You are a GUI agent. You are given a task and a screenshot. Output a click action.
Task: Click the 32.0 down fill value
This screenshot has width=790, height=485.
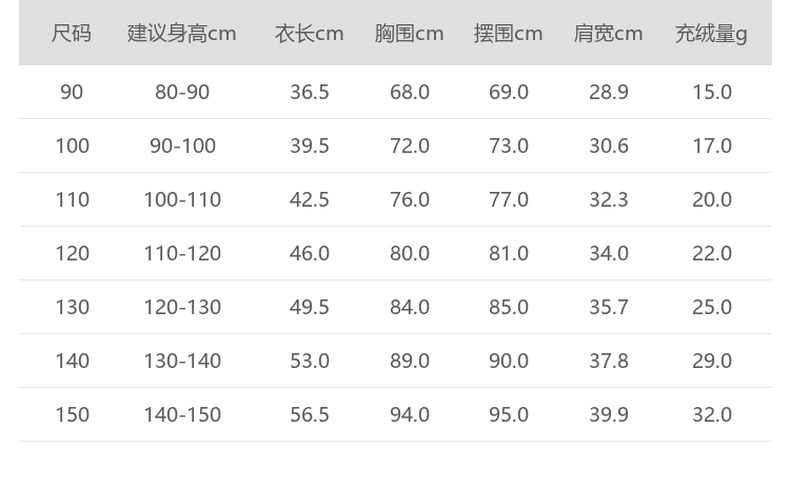click(712, 415)
